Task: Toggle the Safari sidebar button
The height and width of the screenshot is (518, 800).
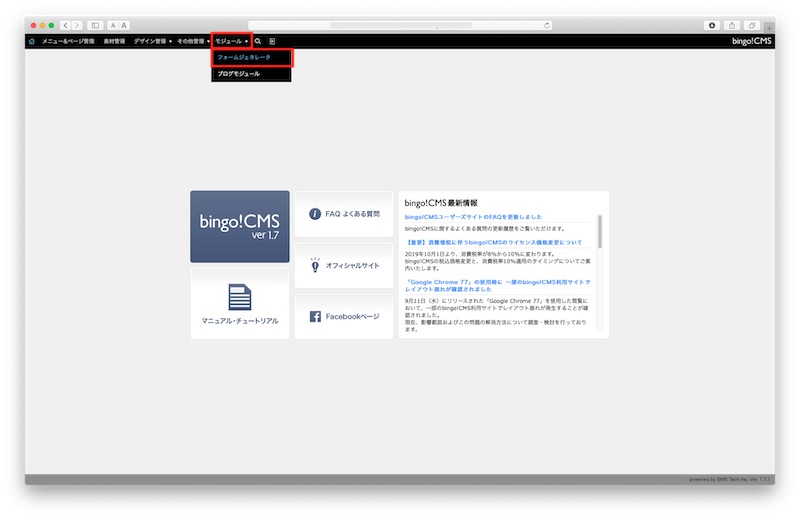Action: (95, 25)
